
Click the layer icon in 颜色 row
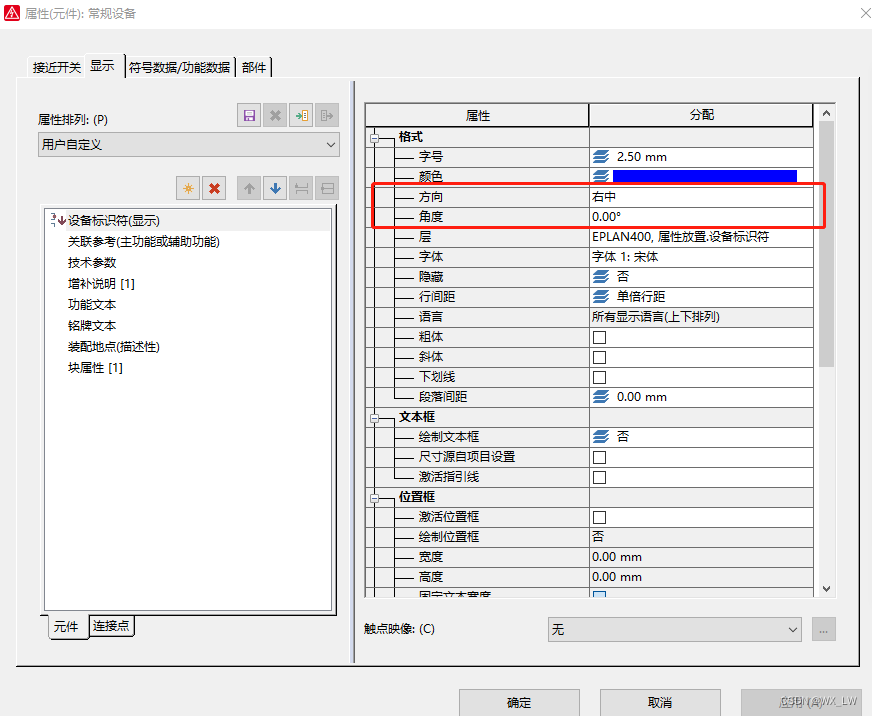coord(601,176)
